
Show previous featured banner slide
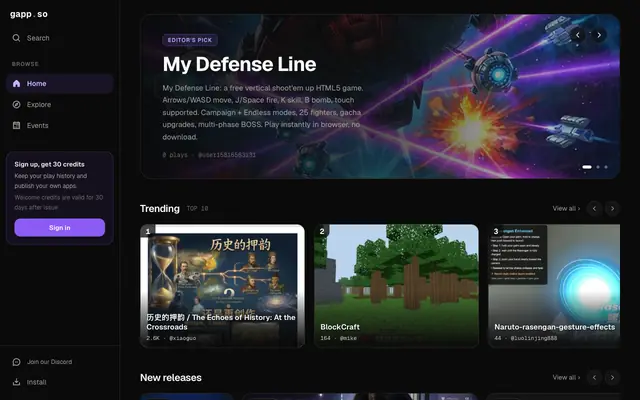click(578, 35)
